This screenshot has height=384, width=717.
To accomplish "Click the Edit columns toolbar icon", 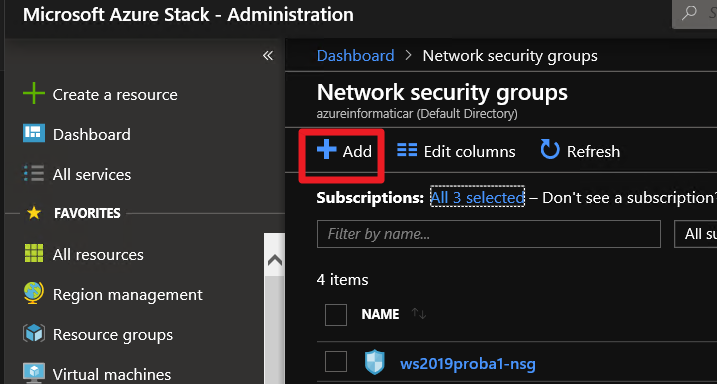I will 407,150.
